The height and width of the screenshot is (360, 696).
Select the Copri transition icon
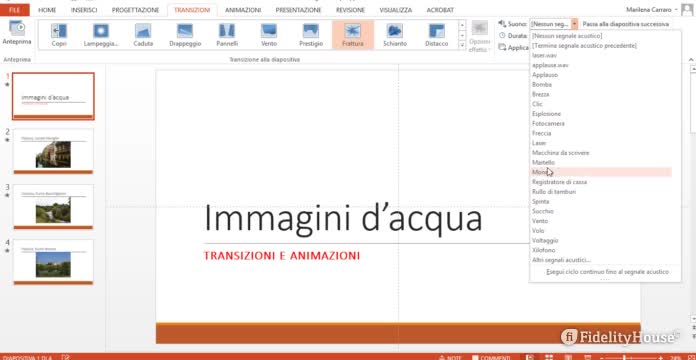tap(59, 34)
